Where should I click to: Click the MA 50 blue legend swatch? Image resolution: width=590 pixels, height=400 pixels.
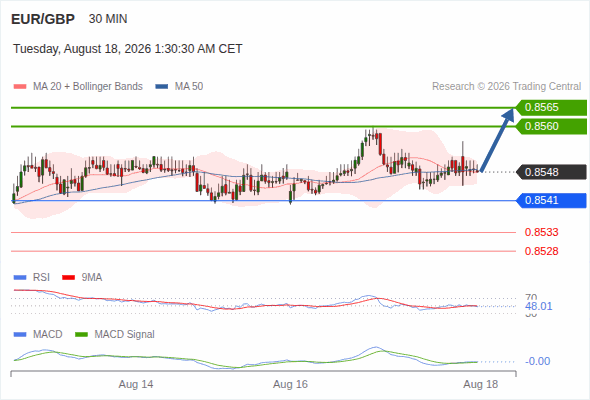(x=162, y=87)
